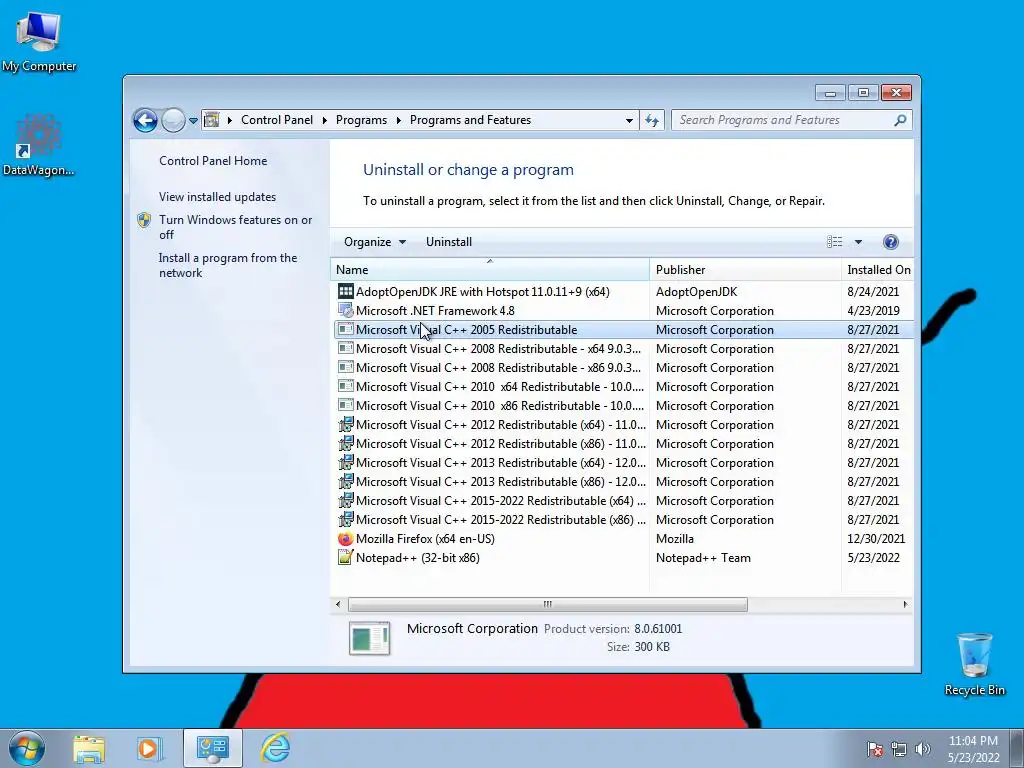Click the details pane program thumbnail
Viewport: 1024px width, 768px height.
pos(370,638)
